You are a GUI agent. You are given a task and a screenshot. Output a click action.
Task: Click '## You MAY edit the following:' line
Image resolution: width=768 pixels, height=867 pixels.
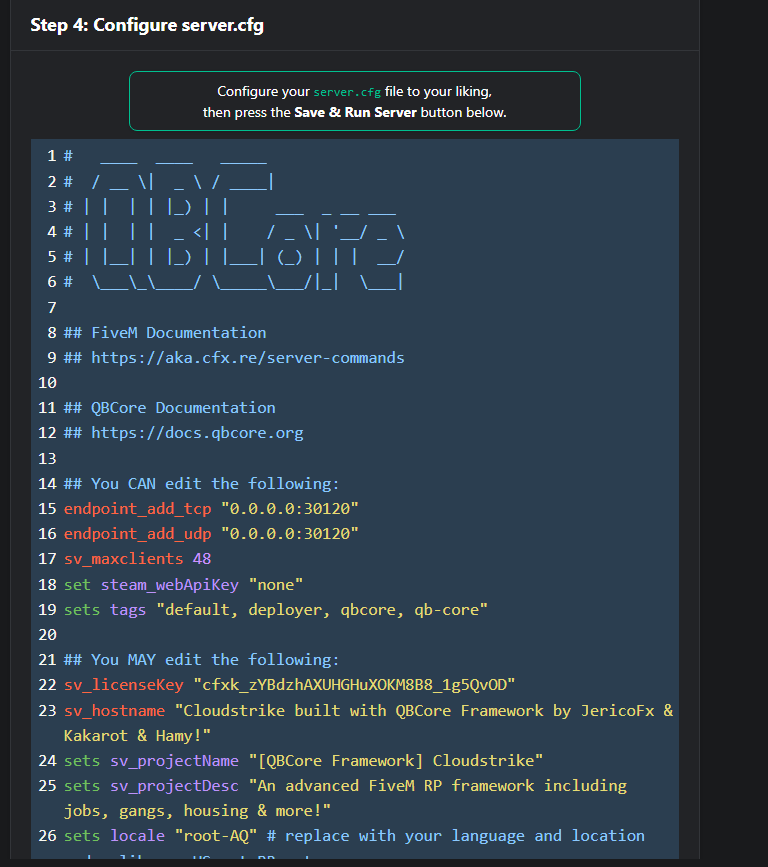(x=201, y=660)
